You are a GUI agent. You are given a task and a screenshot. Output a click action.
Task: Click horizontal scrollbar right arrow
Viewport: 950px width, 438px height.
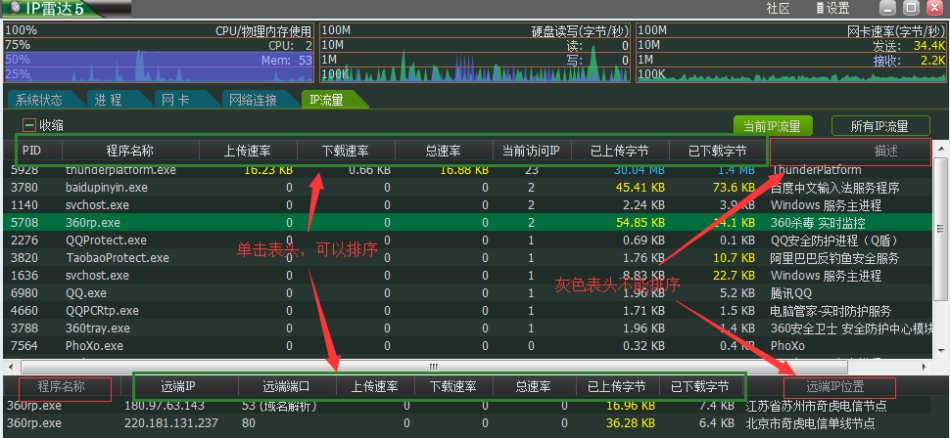(924, 367)
